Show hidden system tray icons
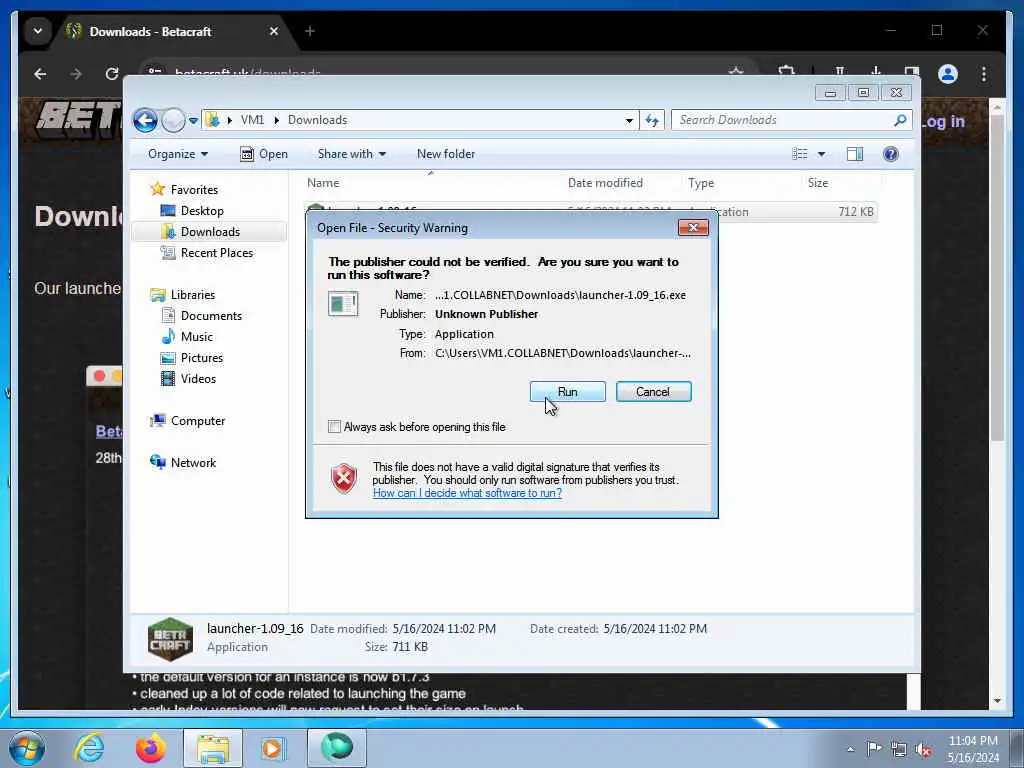Image resolution: width=1024 pixels, height=768 pixels. (x=850, y=750)
